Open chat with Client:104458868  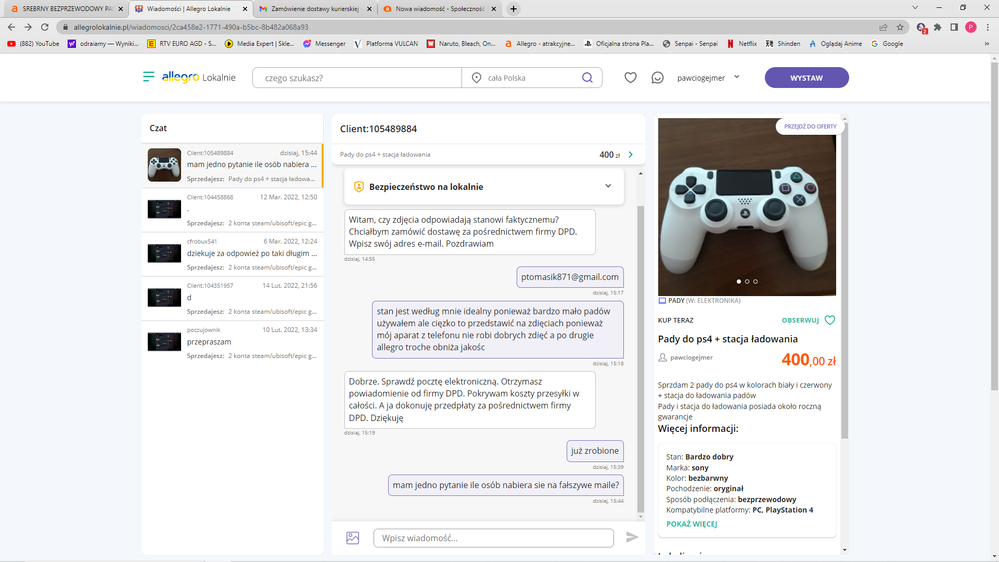(x=233, y=210)
